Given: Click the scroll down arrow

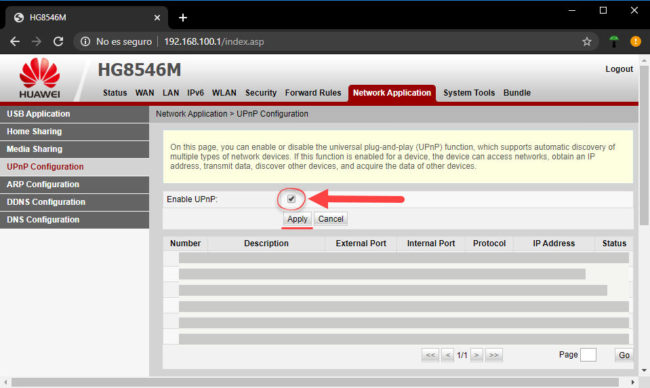Looking at the screenshot, I should click(x=644, y=370).
